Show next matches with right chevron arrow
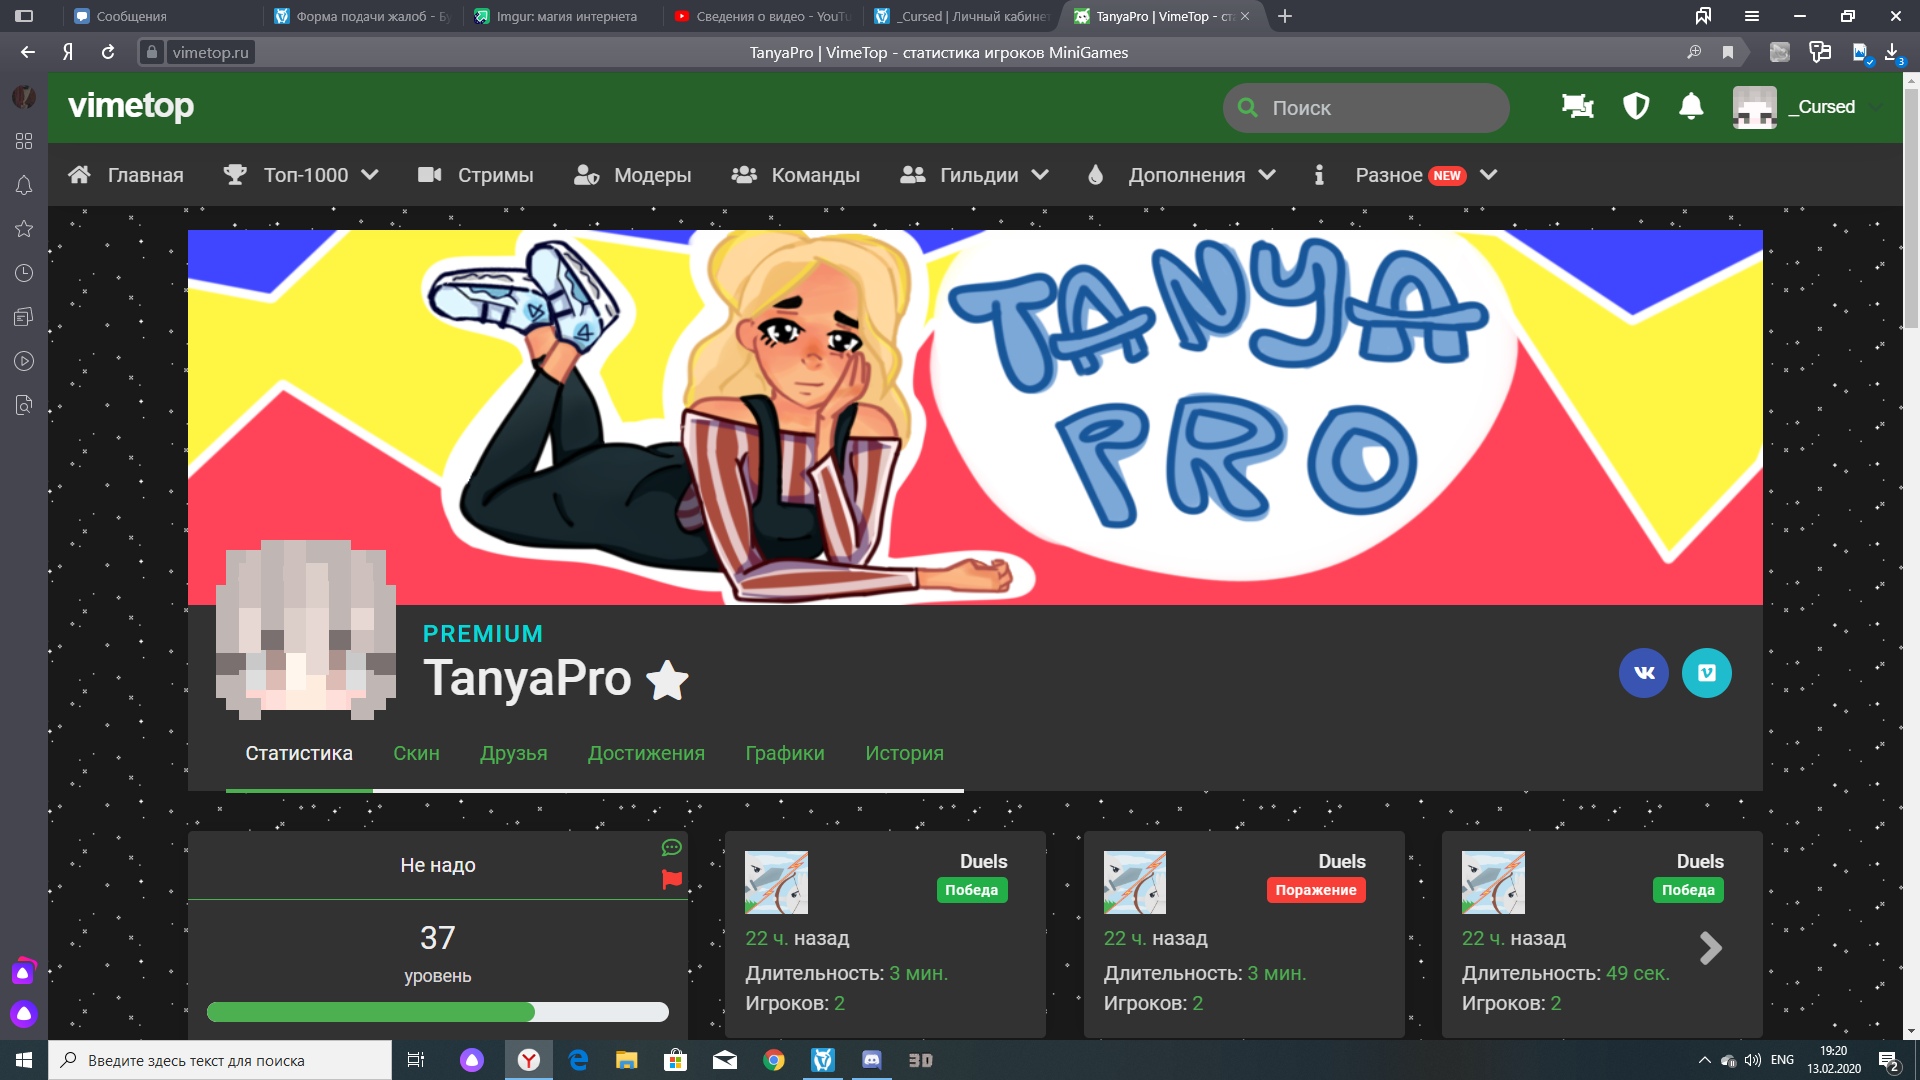 coord(1711,947)
